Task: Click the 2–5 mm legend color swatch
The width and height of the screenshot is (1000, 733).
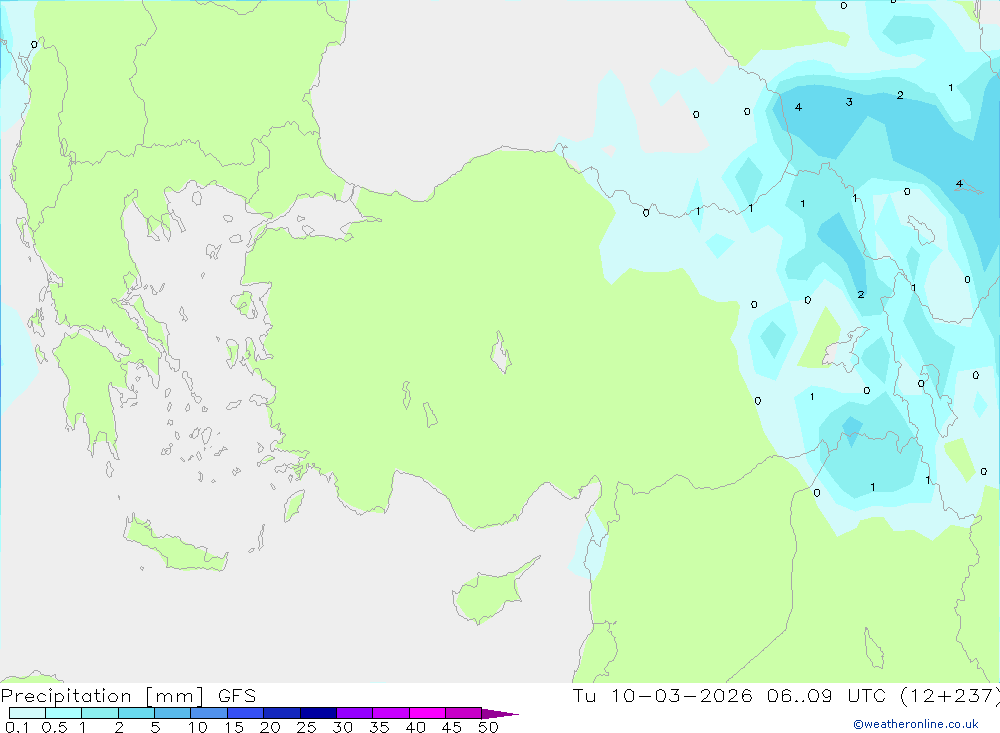Action: click(x=136, y=713)
